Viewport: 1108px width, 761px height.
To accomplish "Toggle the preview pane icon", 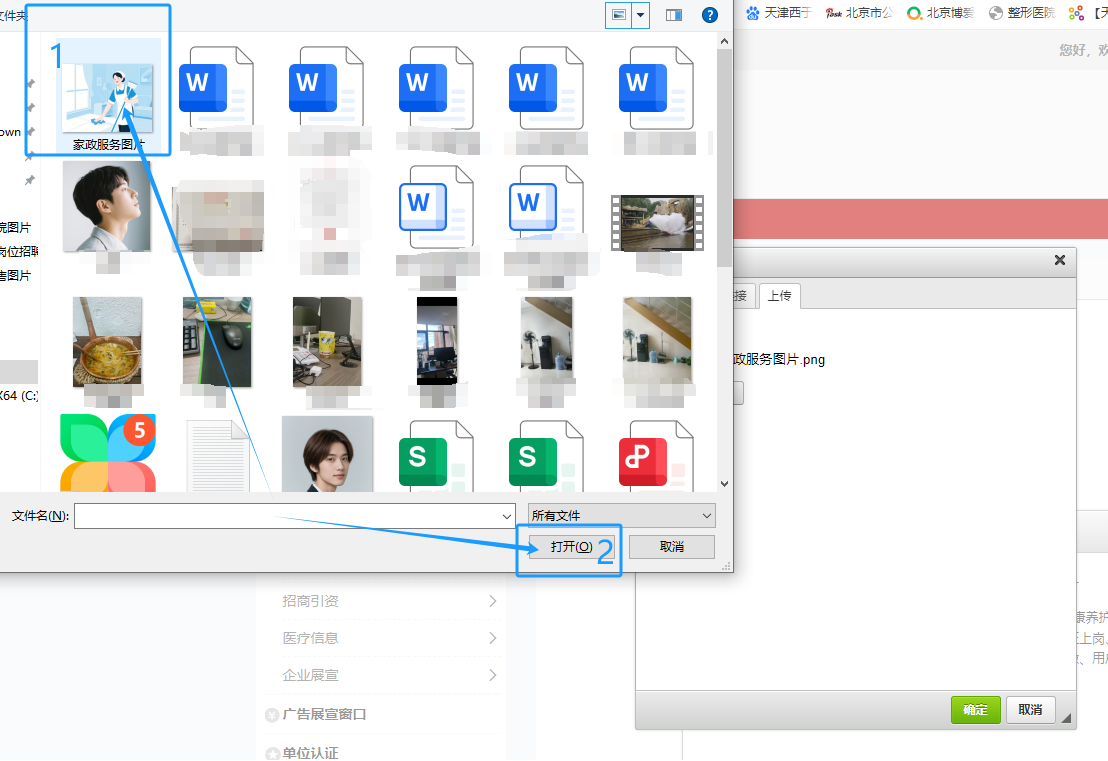I will coord(674,15).
